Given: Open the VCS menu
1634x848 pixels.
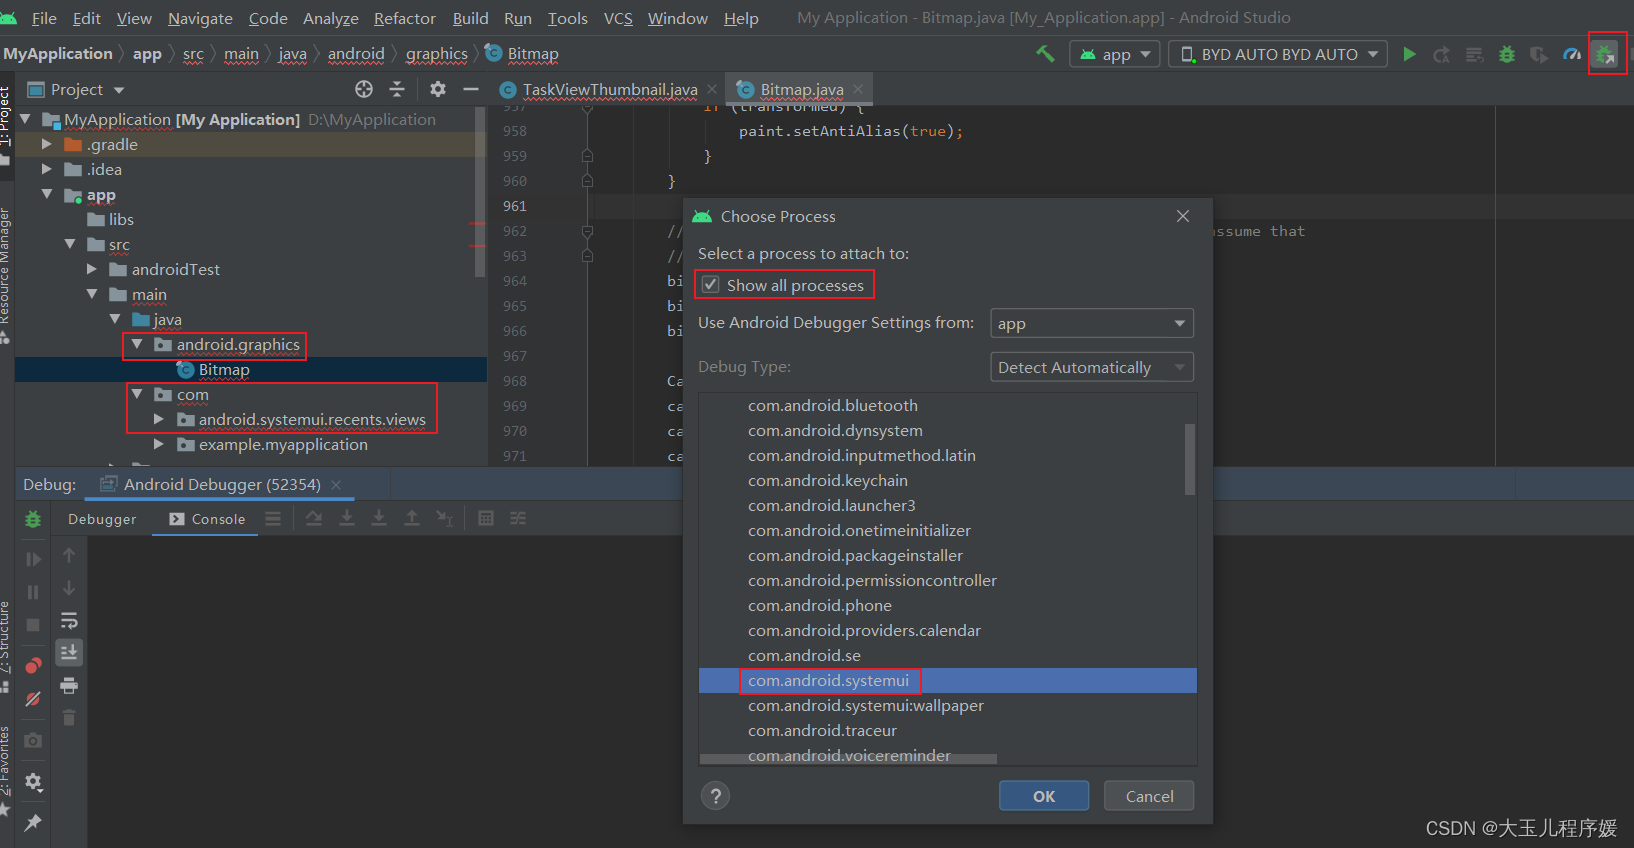Looking at the screenshot, I should click(618, 18).
